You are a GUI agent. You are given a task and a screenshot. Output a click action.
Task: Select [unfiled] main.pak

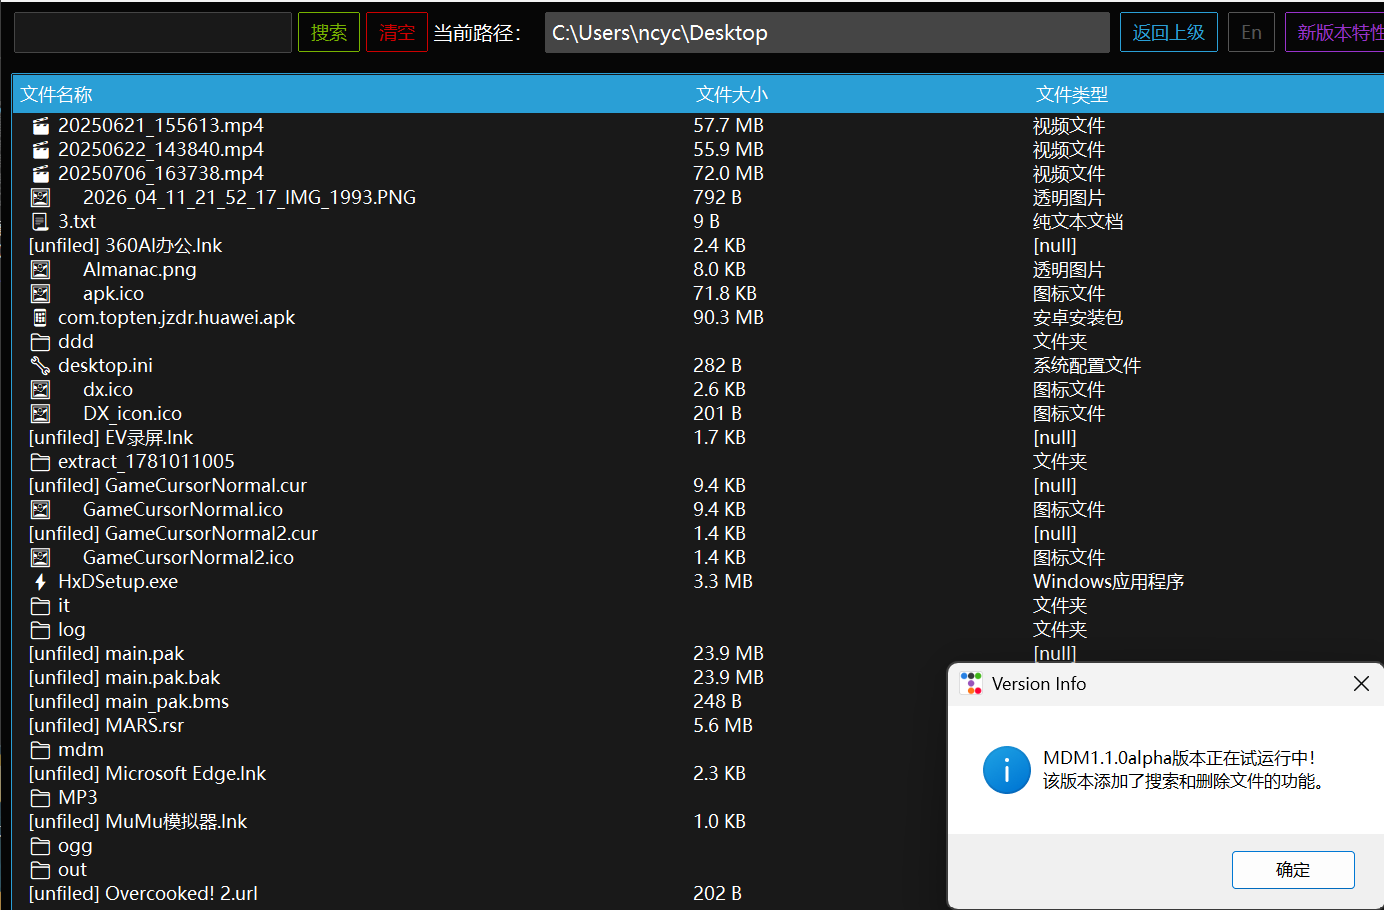pyautogui.click(x=106, y=654)
